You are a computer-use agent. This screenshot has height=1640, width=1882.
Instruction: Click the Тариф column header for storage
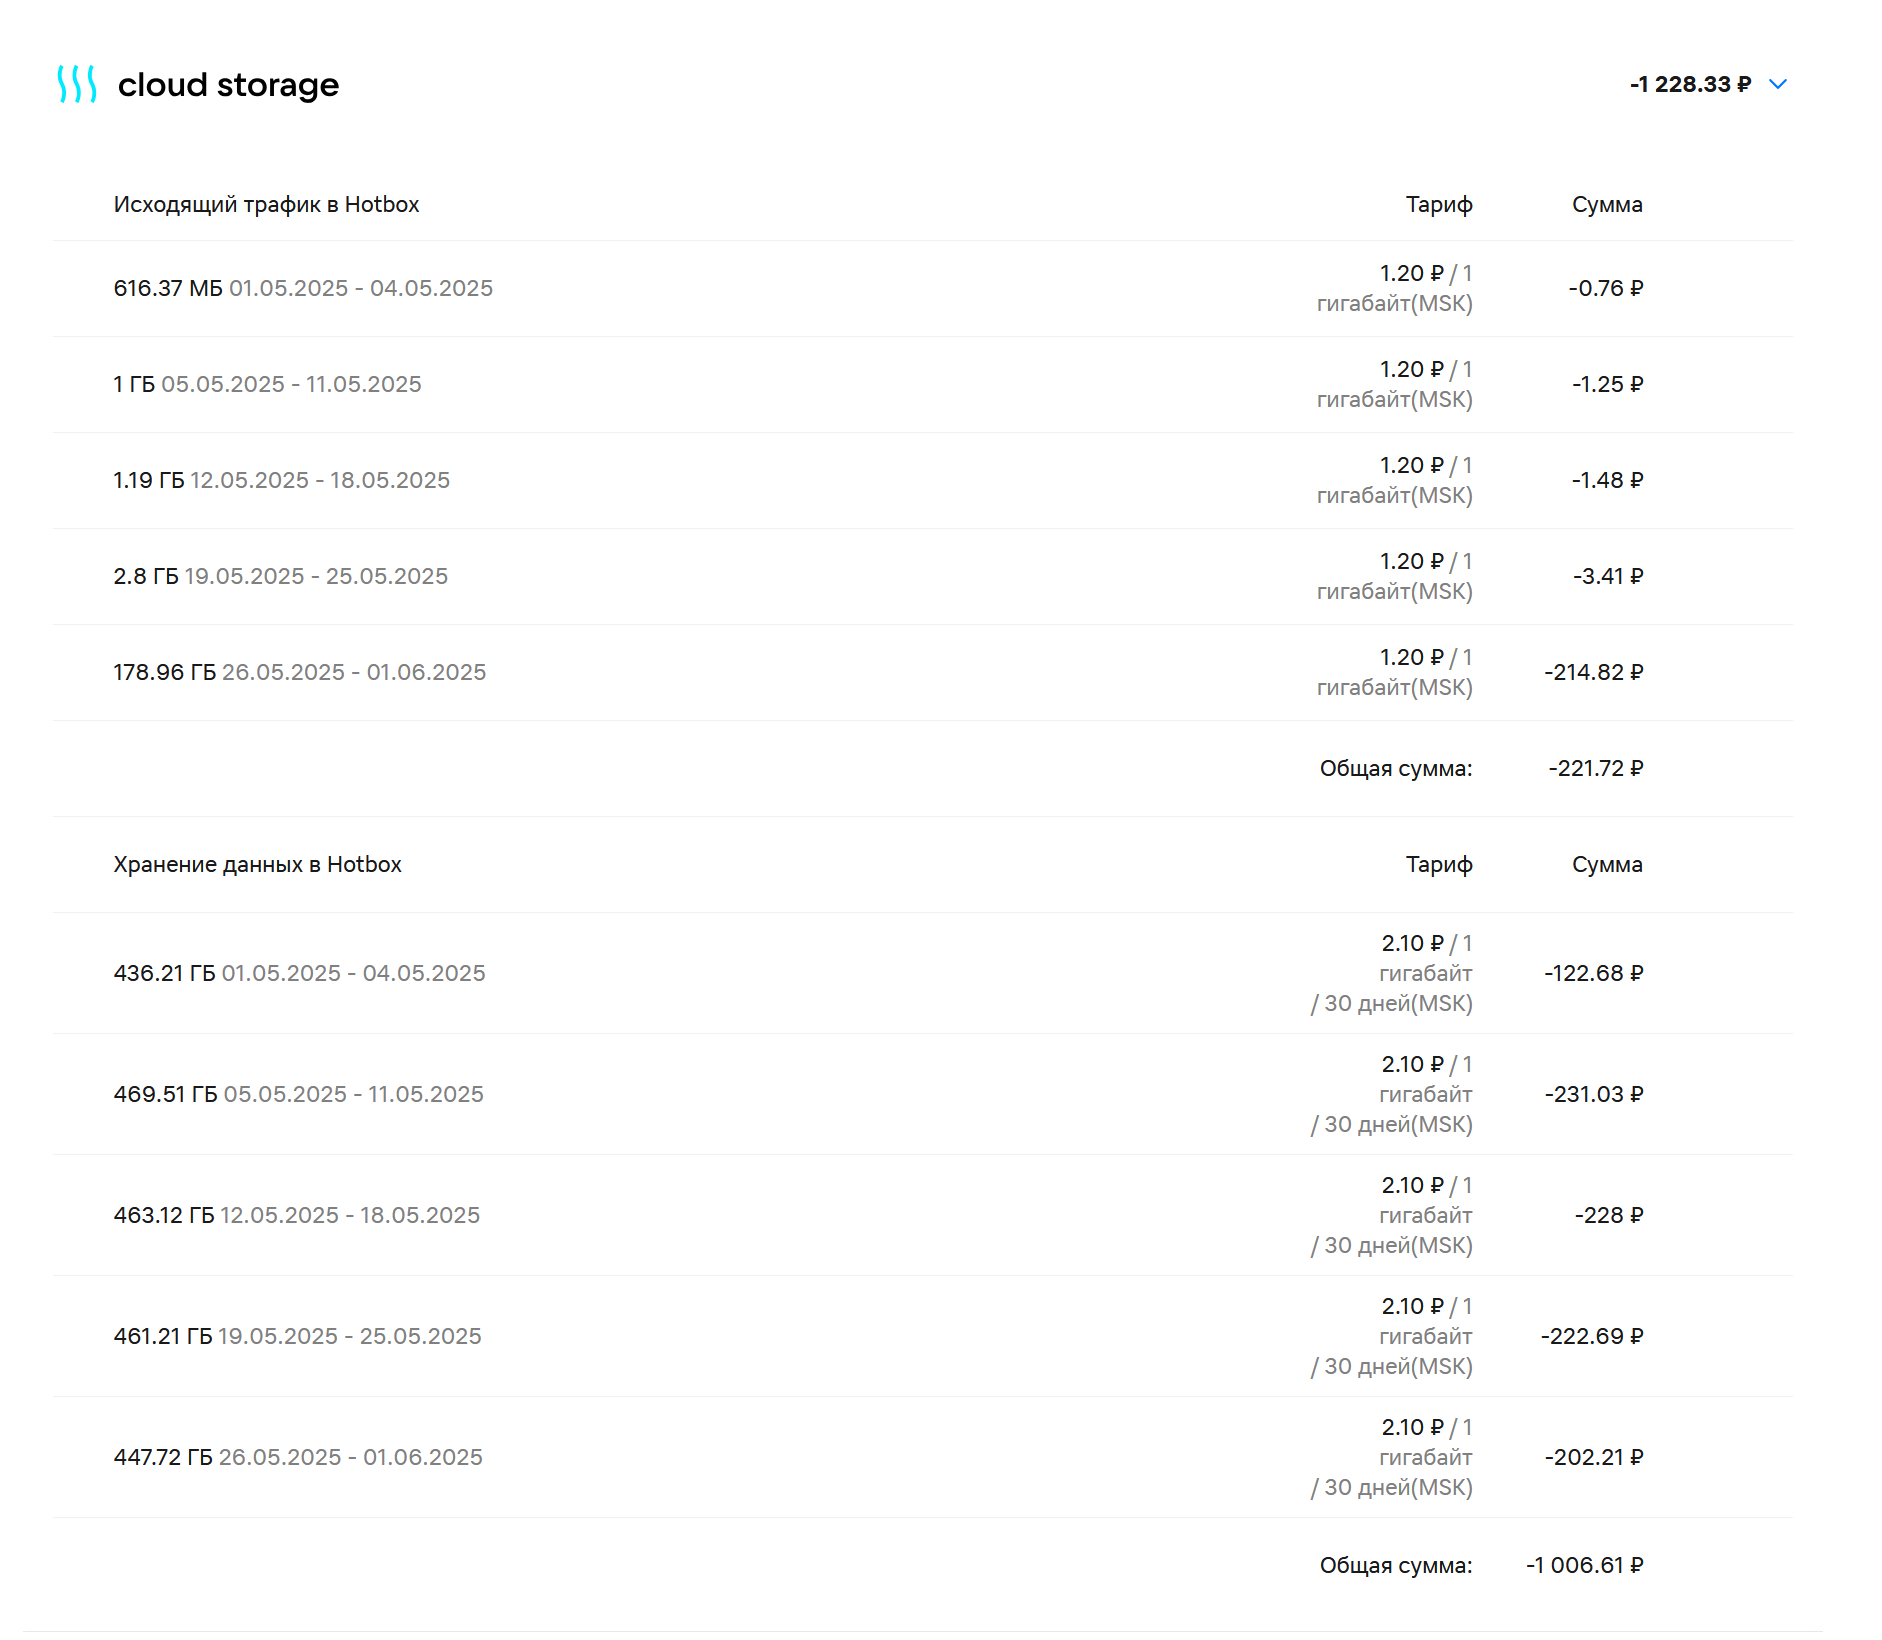1439,864
